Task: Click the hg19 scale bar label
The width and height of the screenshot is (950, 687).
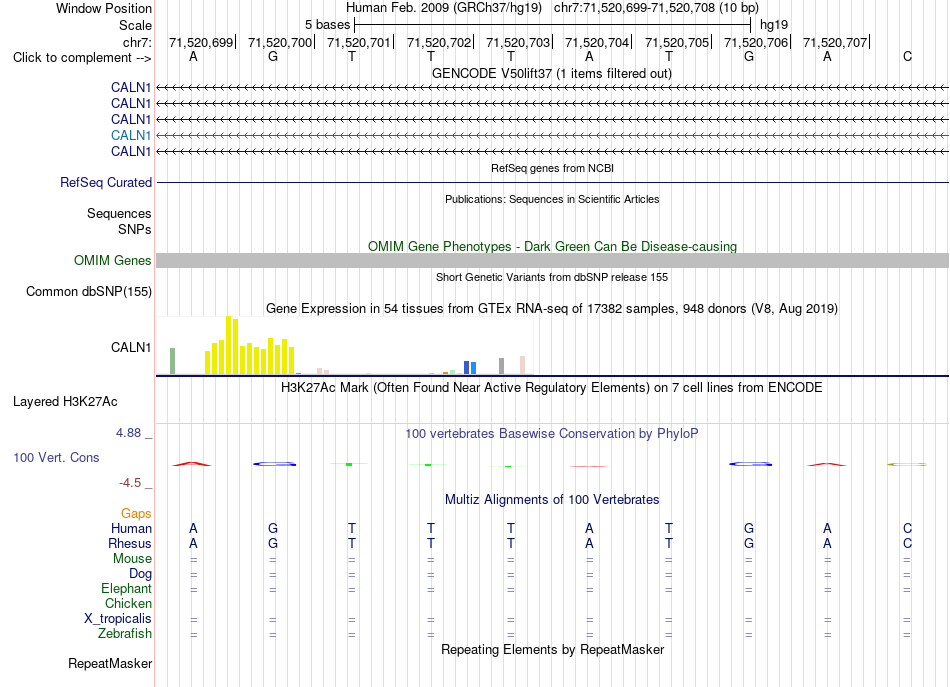Action: (x=774, y=25)
